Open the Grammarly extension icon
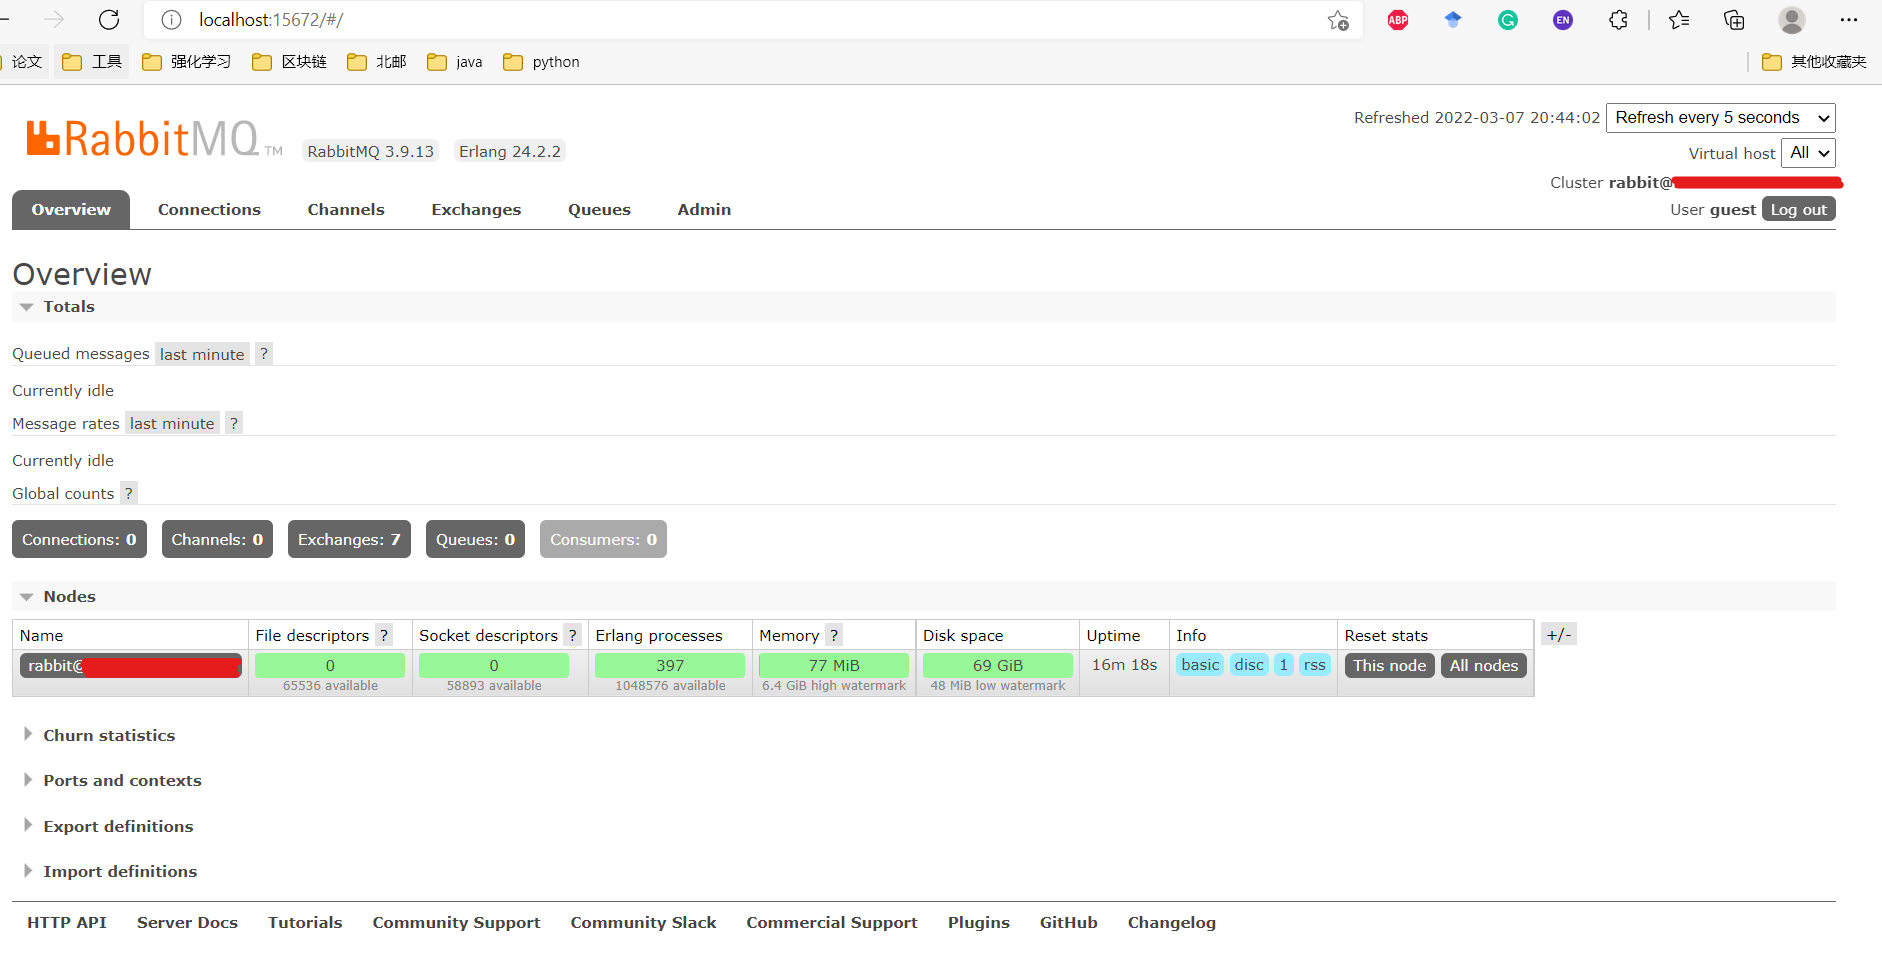The image size is (1882, 957). (1508, 20)
